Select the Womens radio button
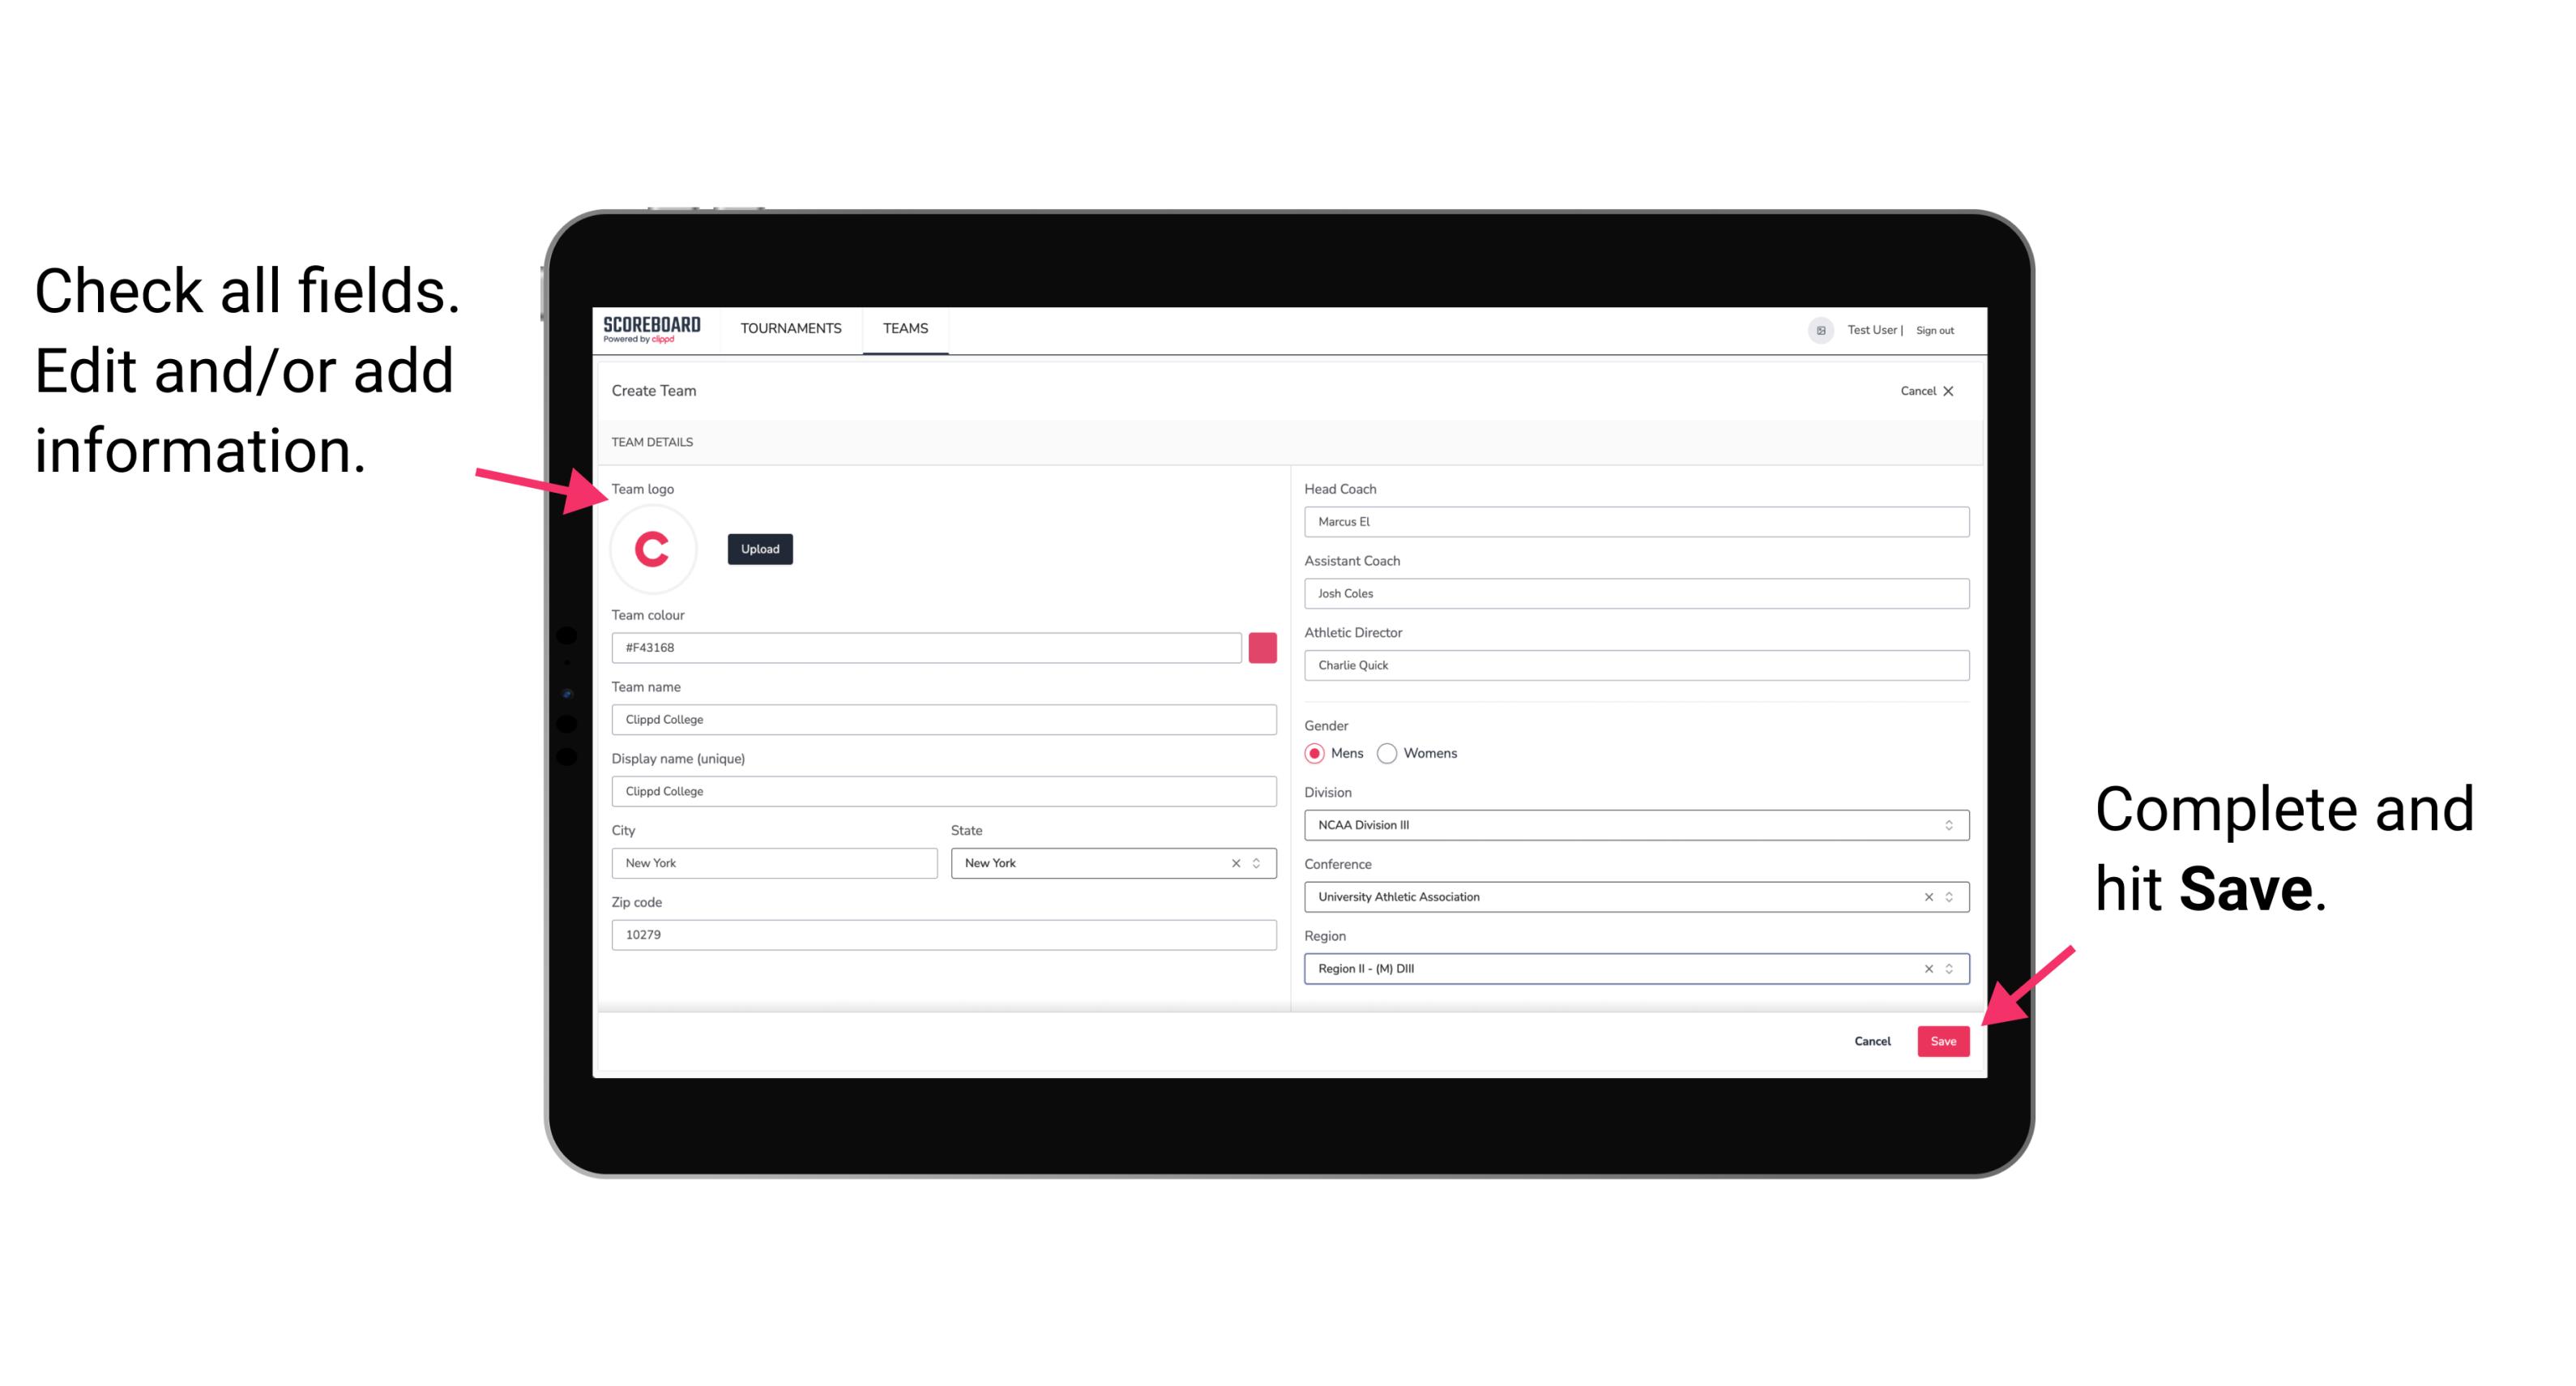This screenshot has height=1386, width=2576. pyautogui.click(x=1394, y=753)
